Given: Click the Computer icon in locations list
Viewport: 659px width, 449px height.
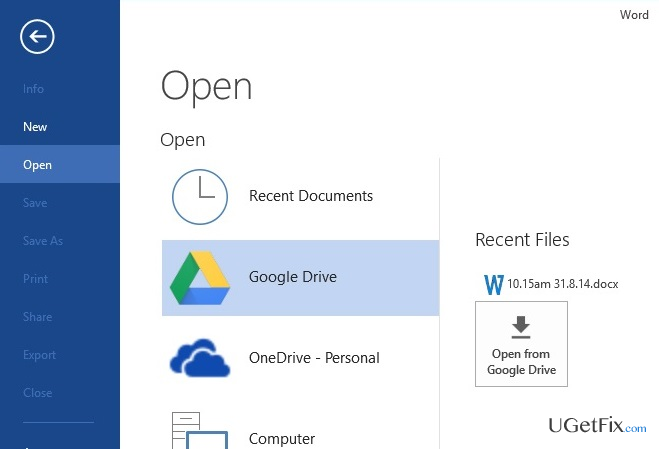Looking at the screenshot, I should [x=200, y=431].
